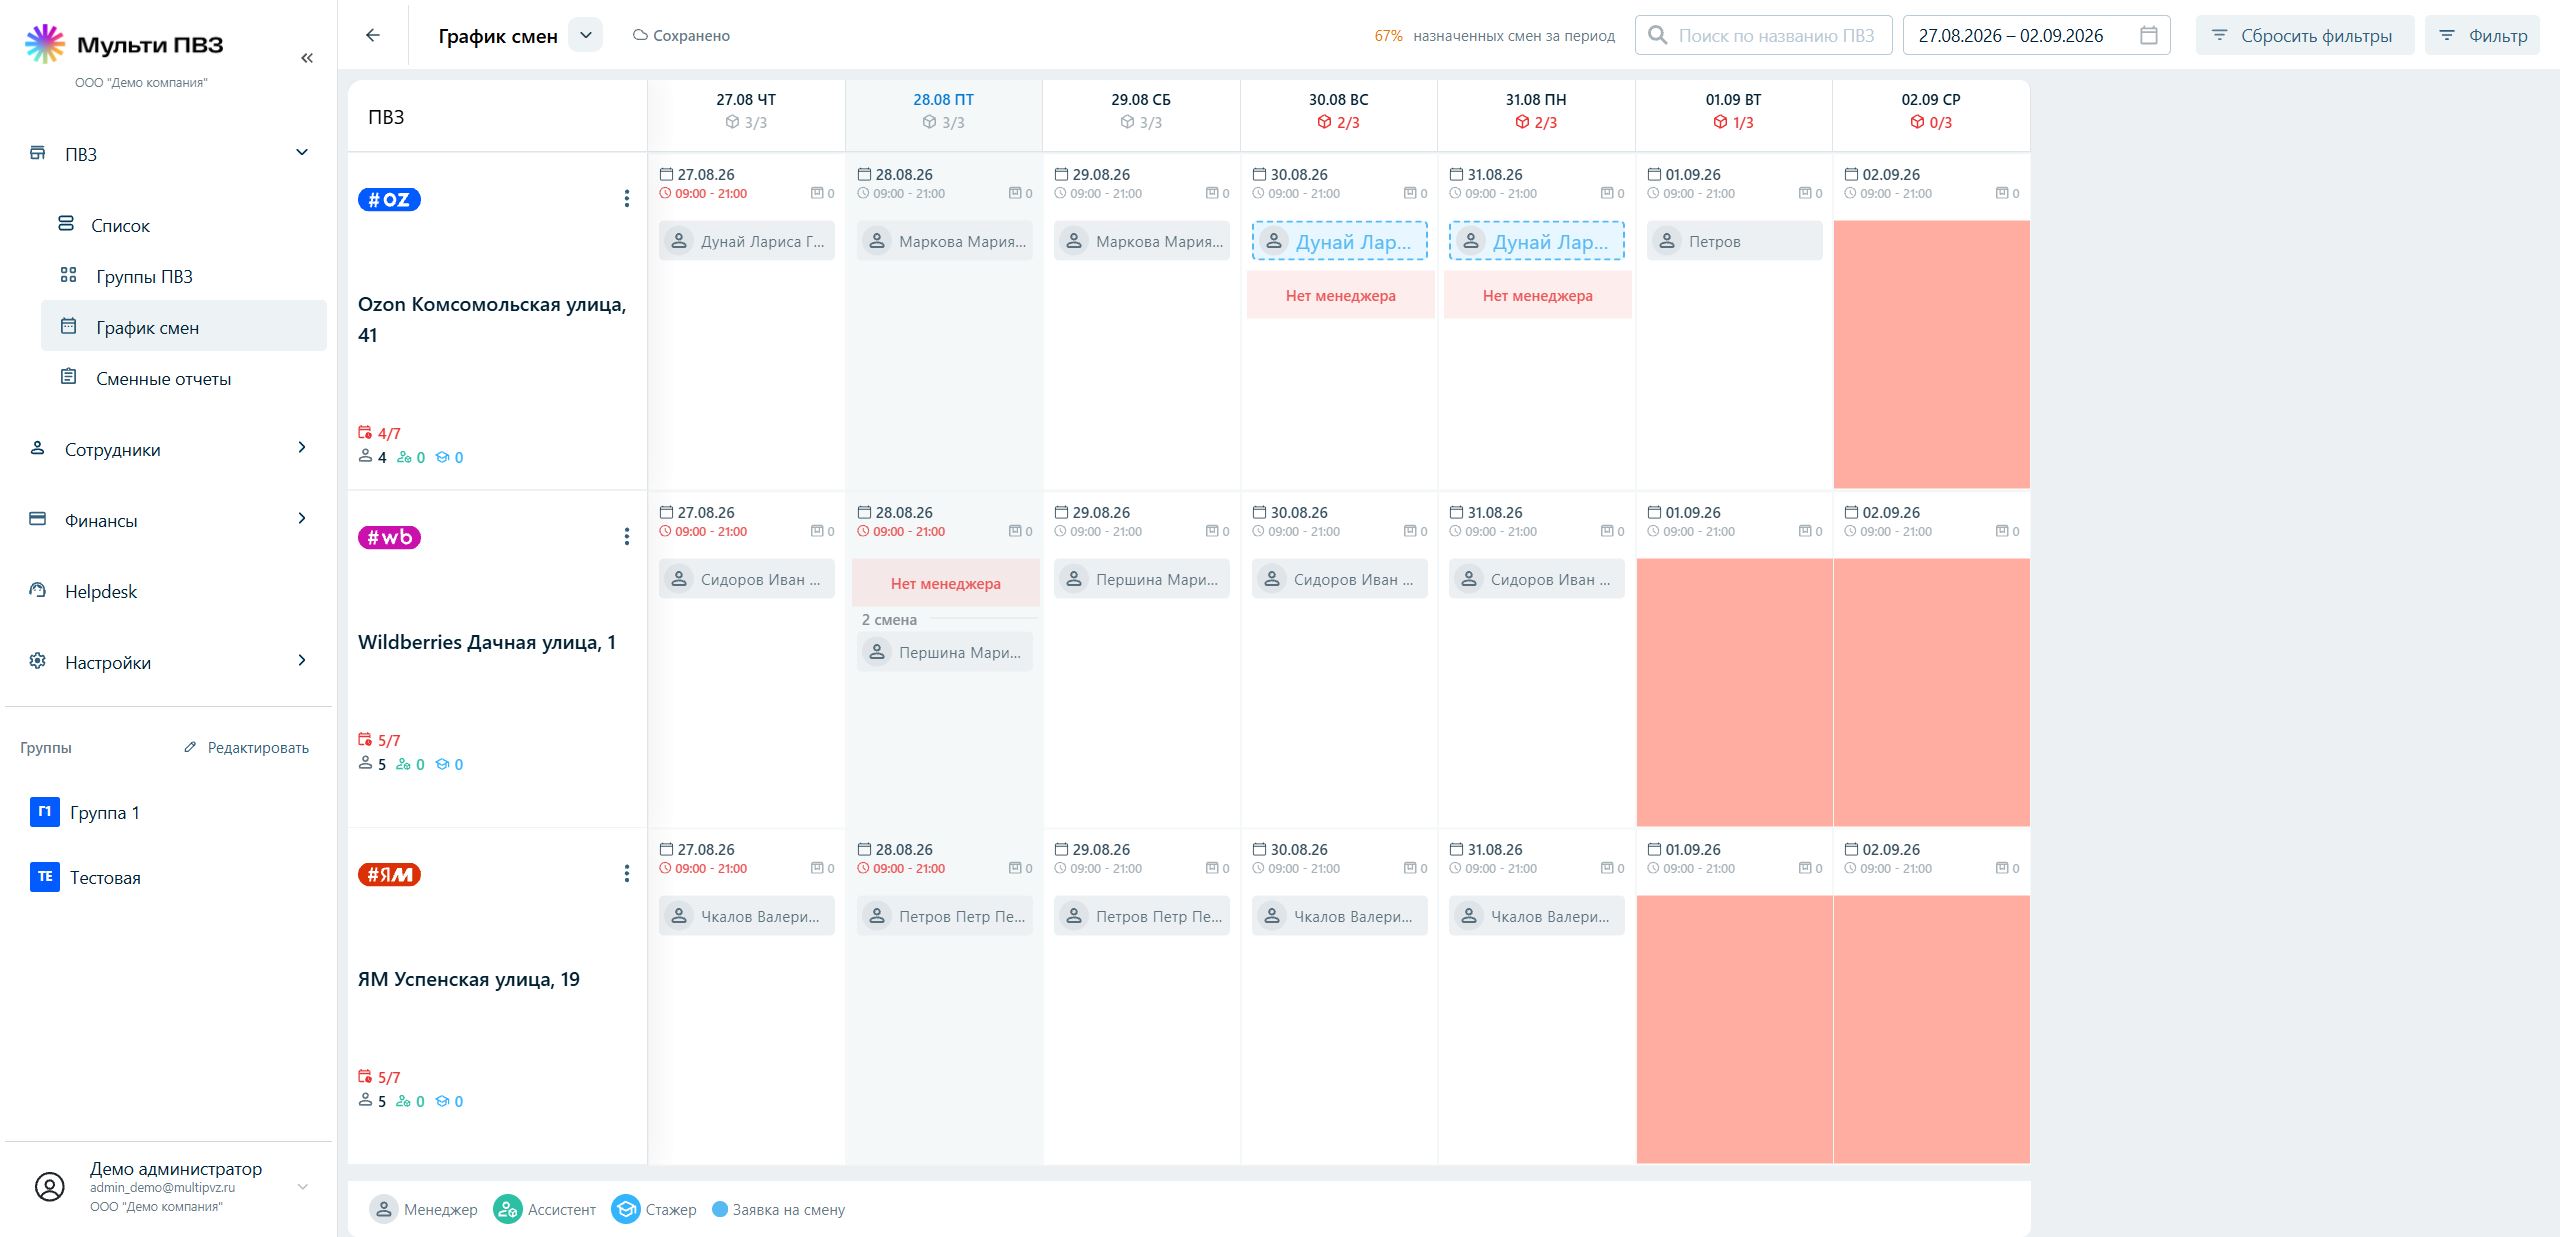Click the #OZ marketplace badge
This screenshot has height=1237, width=2560.
tap(389, 199)
